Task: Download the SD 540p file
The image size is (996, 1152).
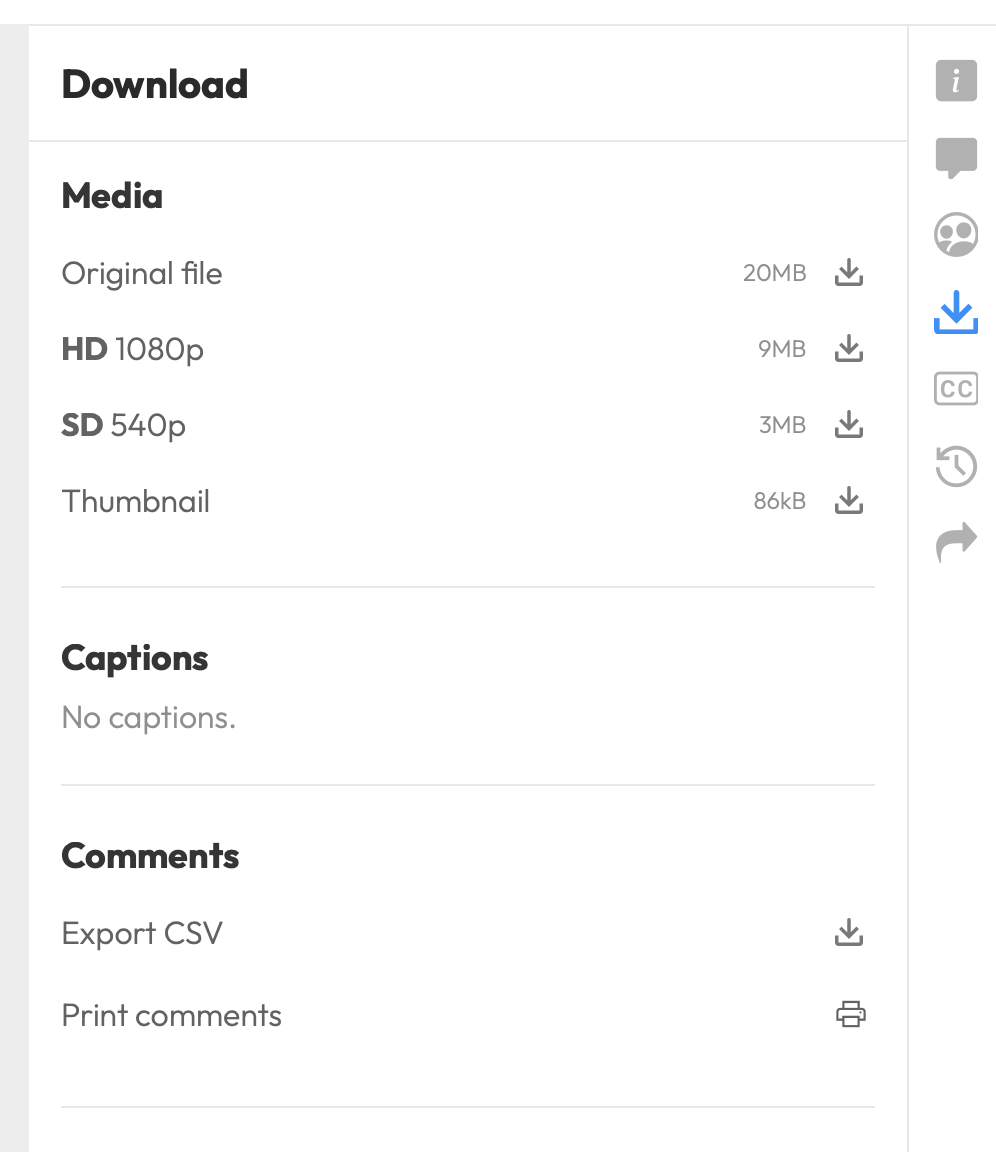Action: pyautogui.click(x=849, y=425)
